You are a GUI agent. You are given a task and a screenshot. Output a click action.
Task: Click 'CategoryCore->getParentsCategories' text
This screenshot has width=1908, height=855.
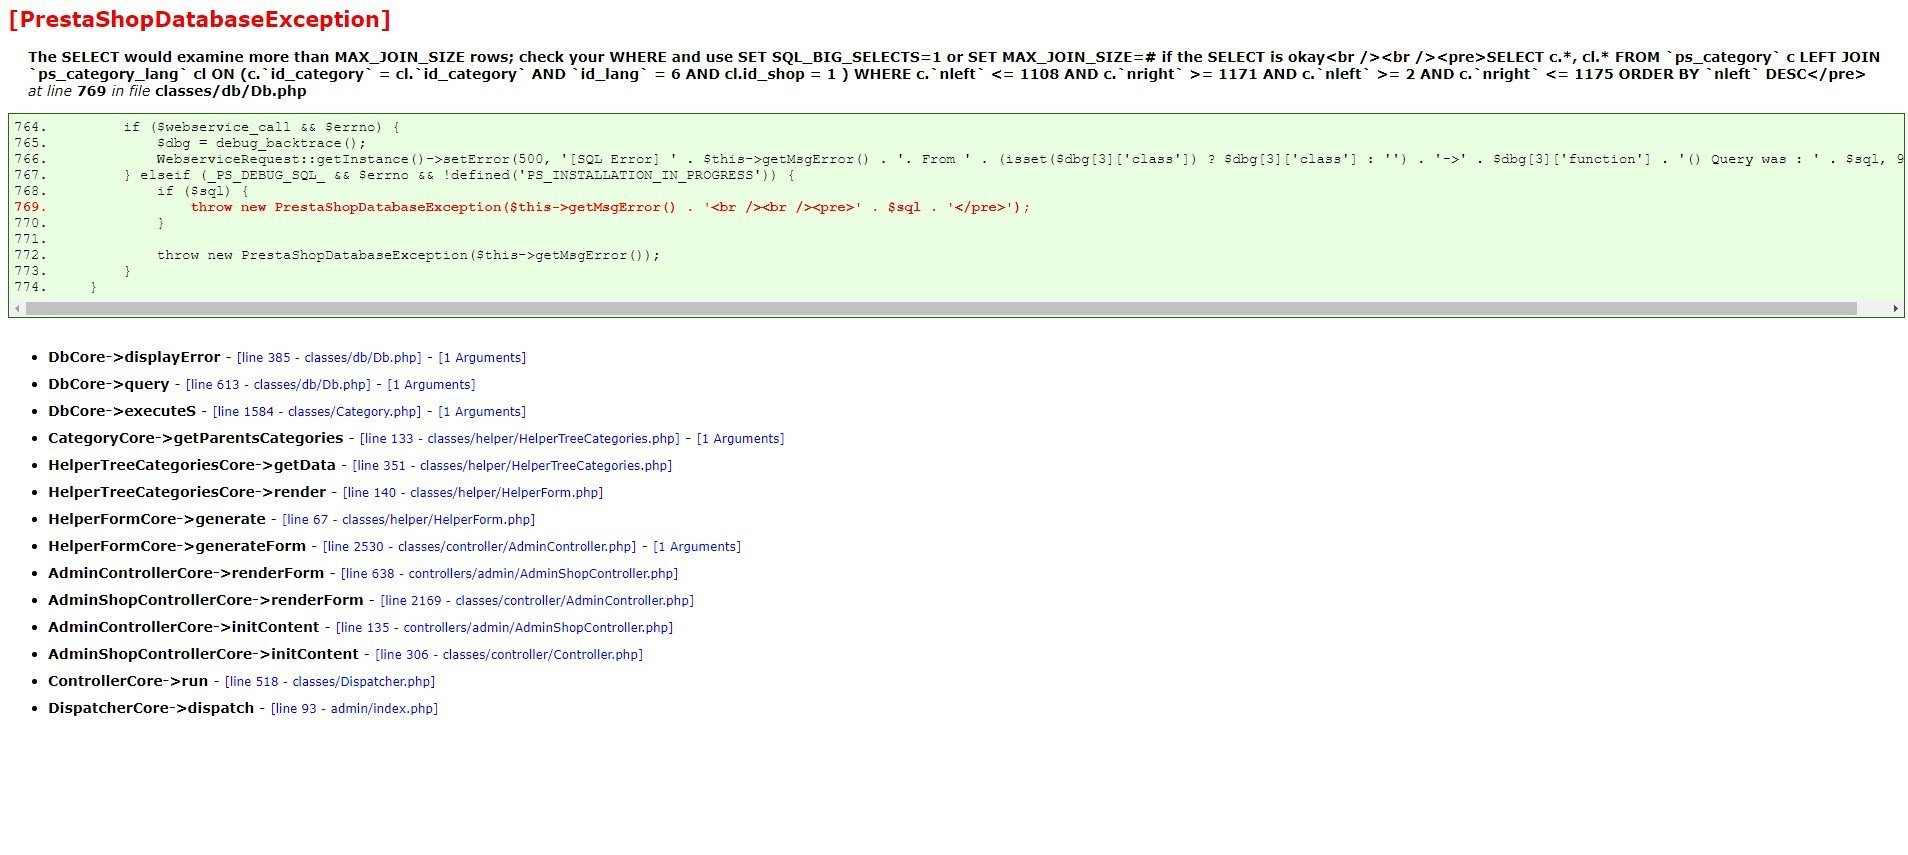point(196,438)
